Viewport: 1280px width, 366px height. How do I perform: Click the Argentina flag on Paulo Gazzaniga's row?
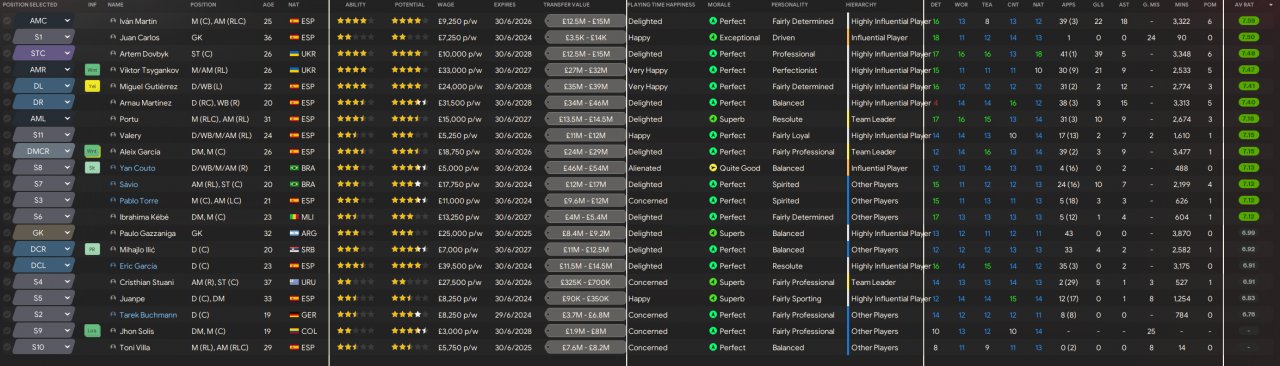[294, 234]
